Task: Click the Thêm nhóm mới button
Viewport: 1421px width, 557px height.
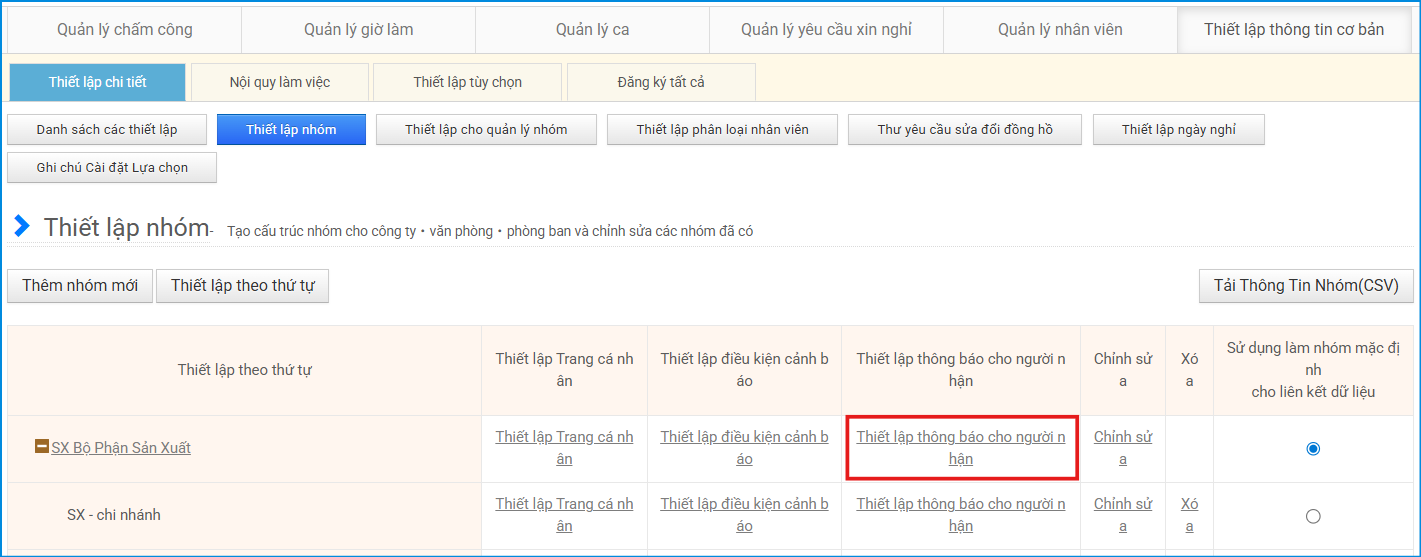Action: (x=80, y=285)
